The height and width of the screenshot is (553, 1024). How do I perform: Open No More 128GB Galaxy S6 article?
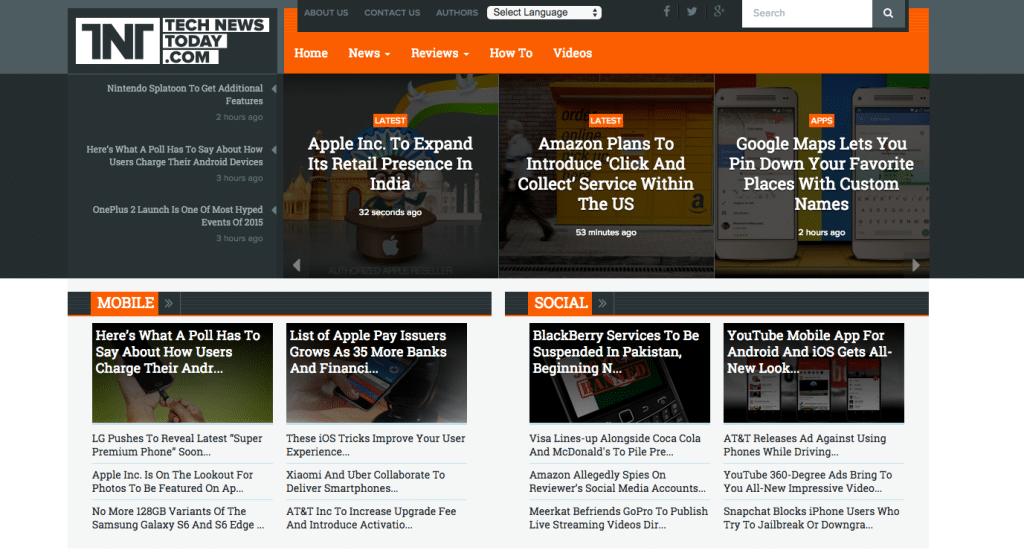click(x=178, y=518)
